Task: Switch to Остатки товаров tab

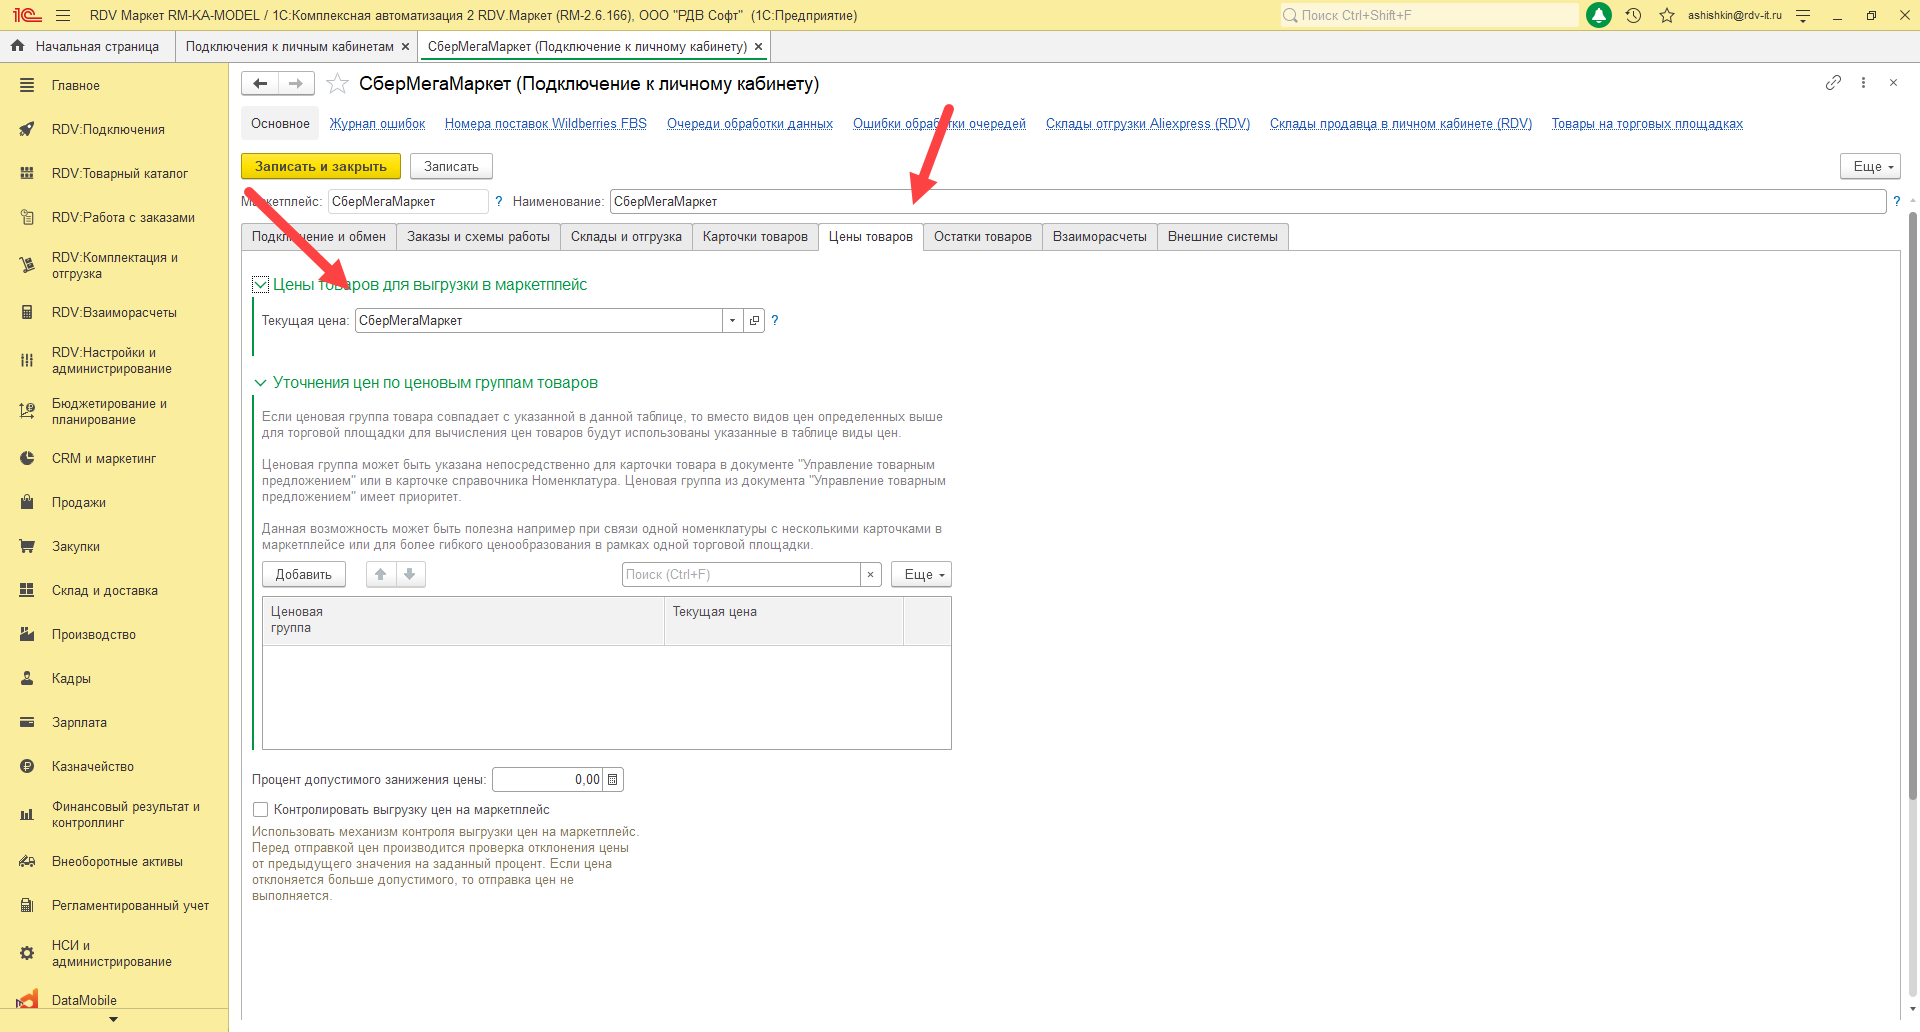Action: (983, 236)
